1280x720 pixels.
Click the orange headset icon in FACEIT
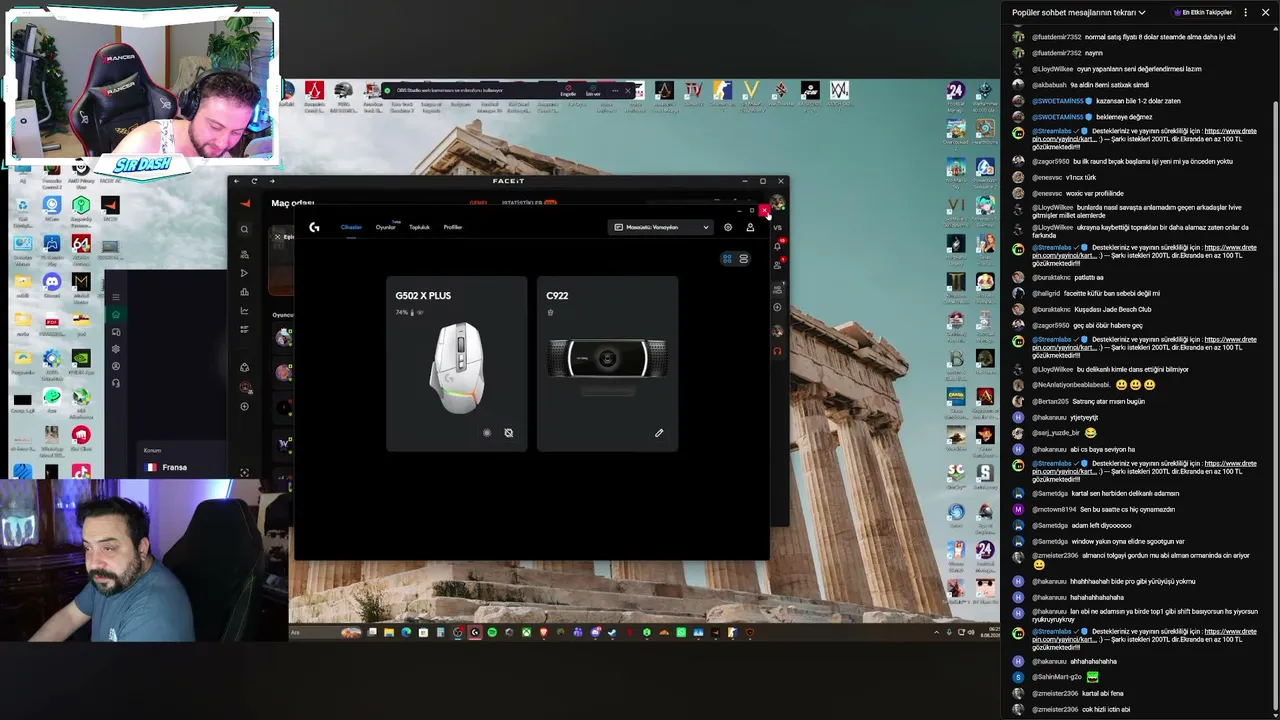pyautogui.click(x=777, y=351)
